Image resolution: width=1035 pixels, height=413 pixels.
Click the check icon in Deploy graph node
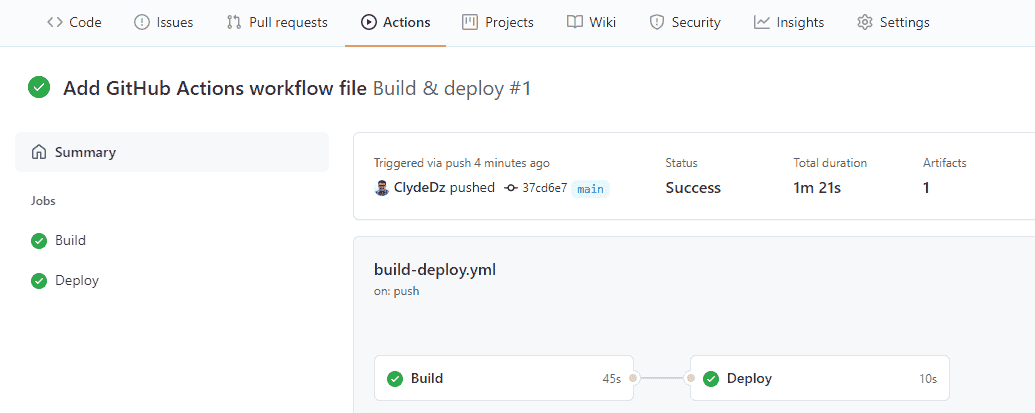coord(711,379)
